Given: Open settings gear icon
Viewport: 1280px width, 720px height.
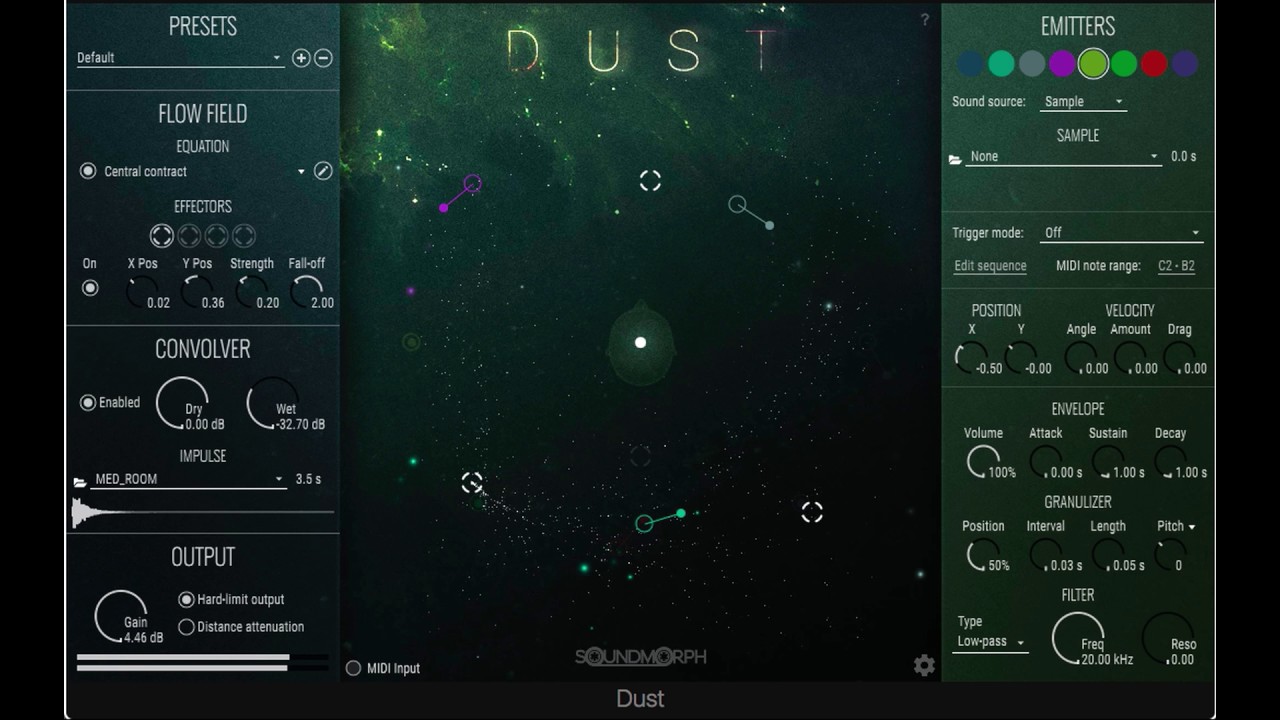Looking at the screenshot, I should pos(924,666).
